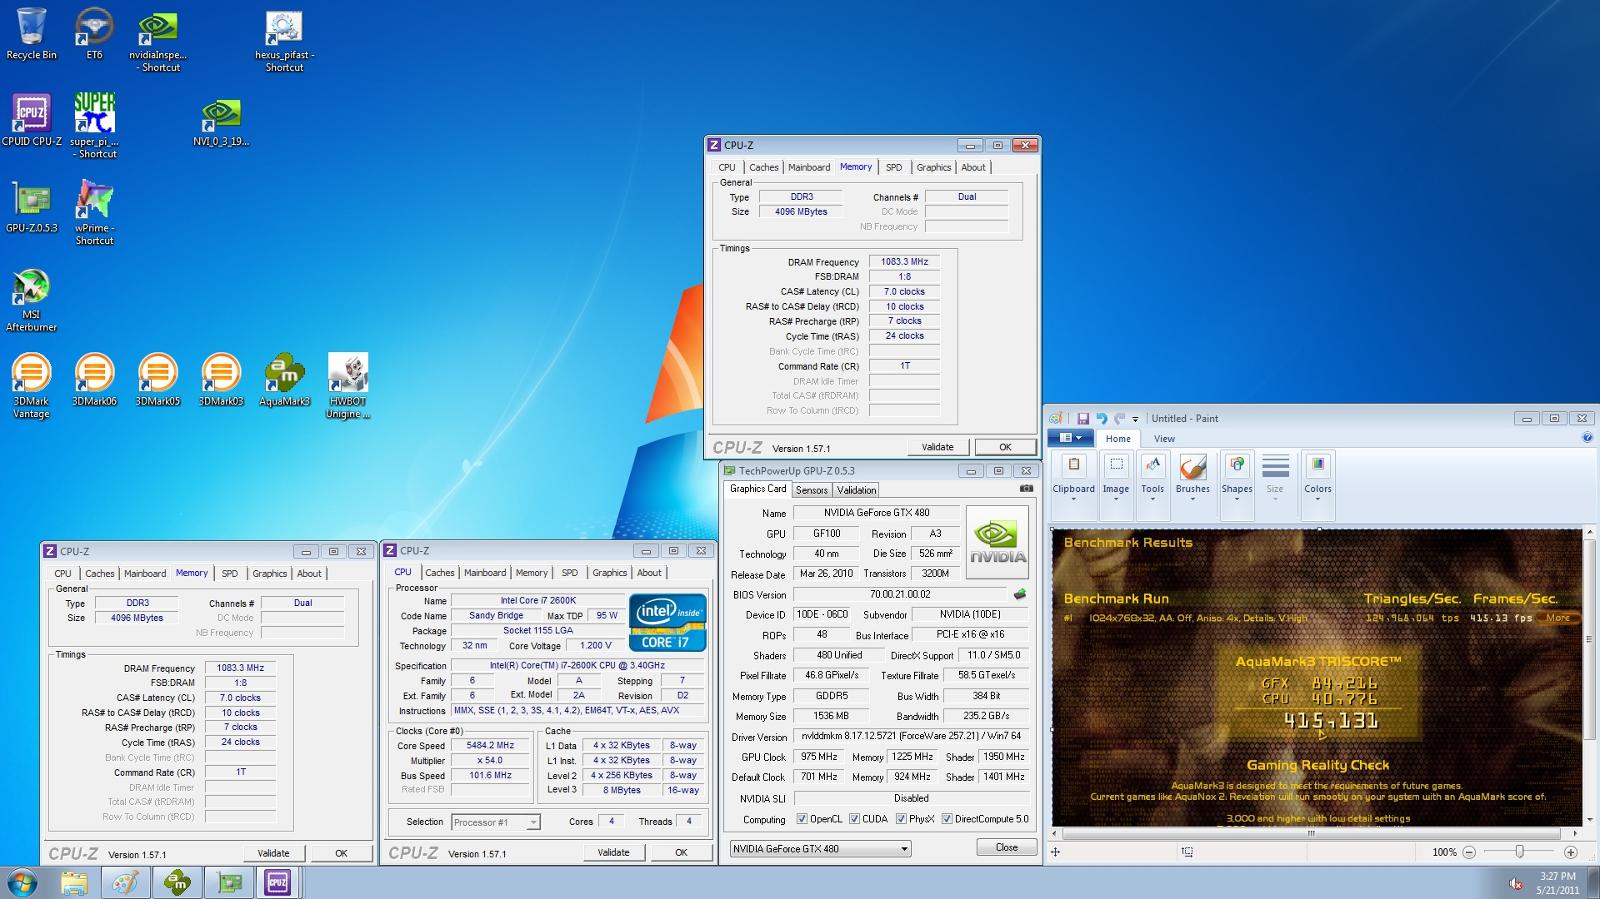Open Processor #1 selection dropdown
The height and width of the screenshot is (899, 1600).
click(x=495, y=822)
